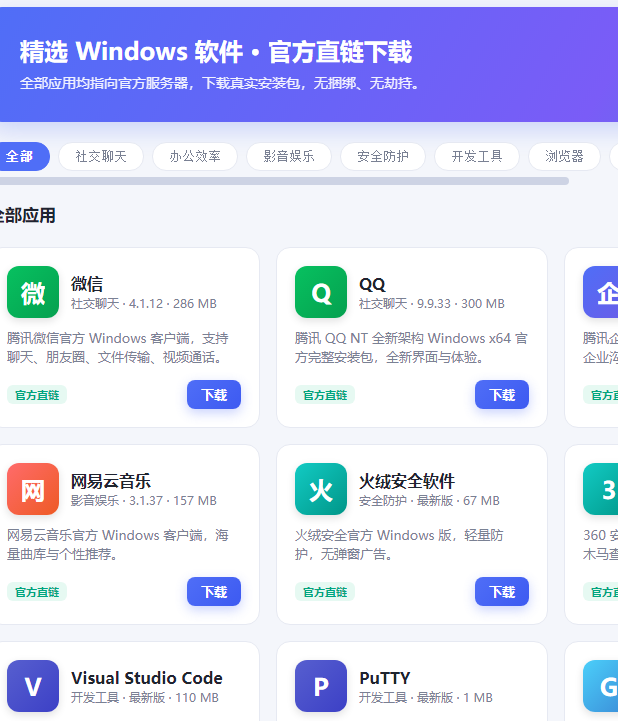The image size is (618, 721).
Task: Click banner heading 精选 Windows 软件
Action: coord(216,52)
